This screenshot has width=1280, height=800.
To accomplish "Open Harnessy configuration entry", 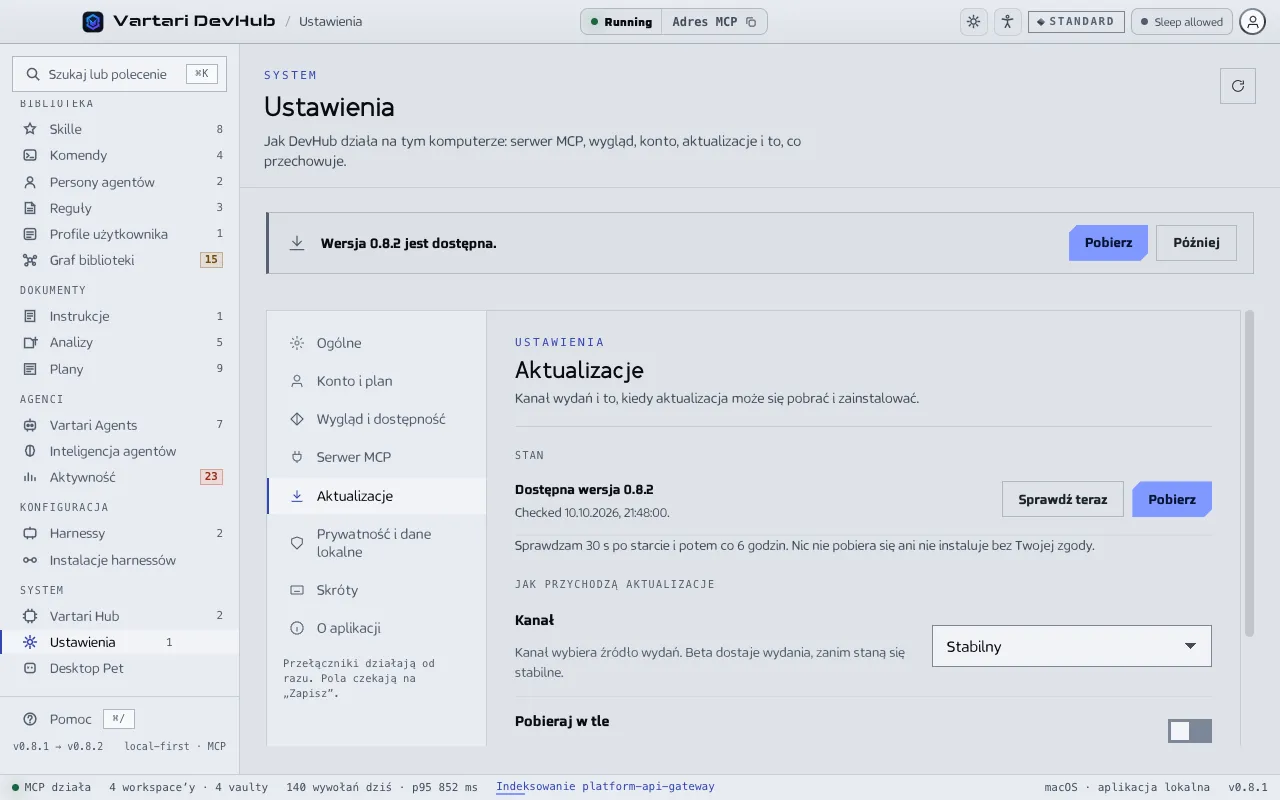I will tap(120, 533).
